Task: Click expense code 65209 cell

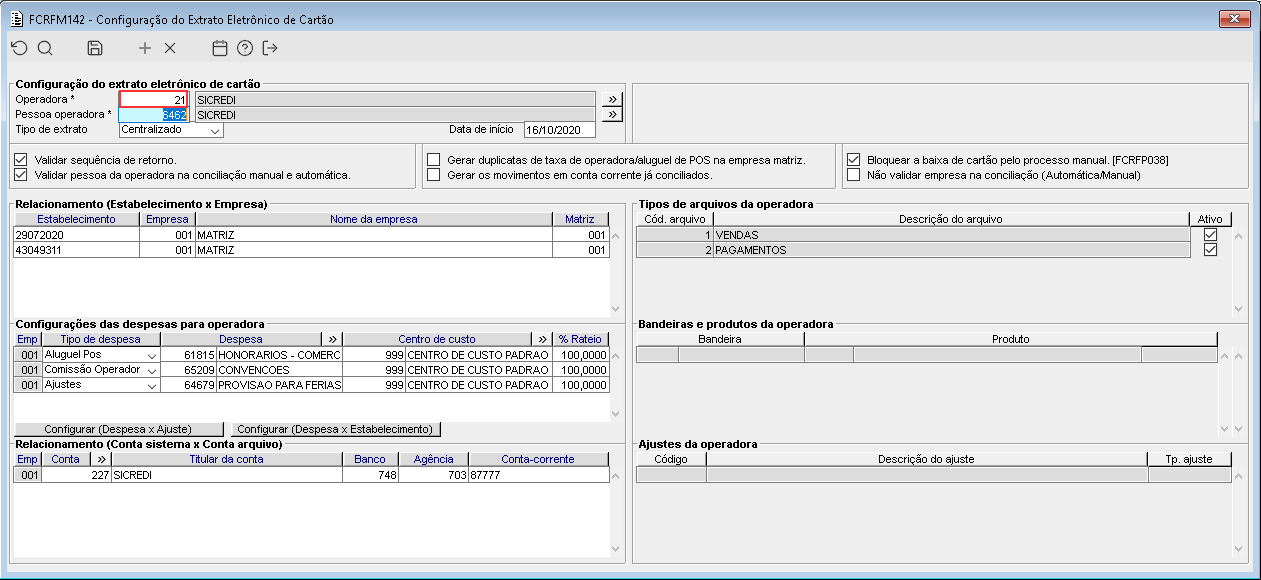Action: pos(189,370)
